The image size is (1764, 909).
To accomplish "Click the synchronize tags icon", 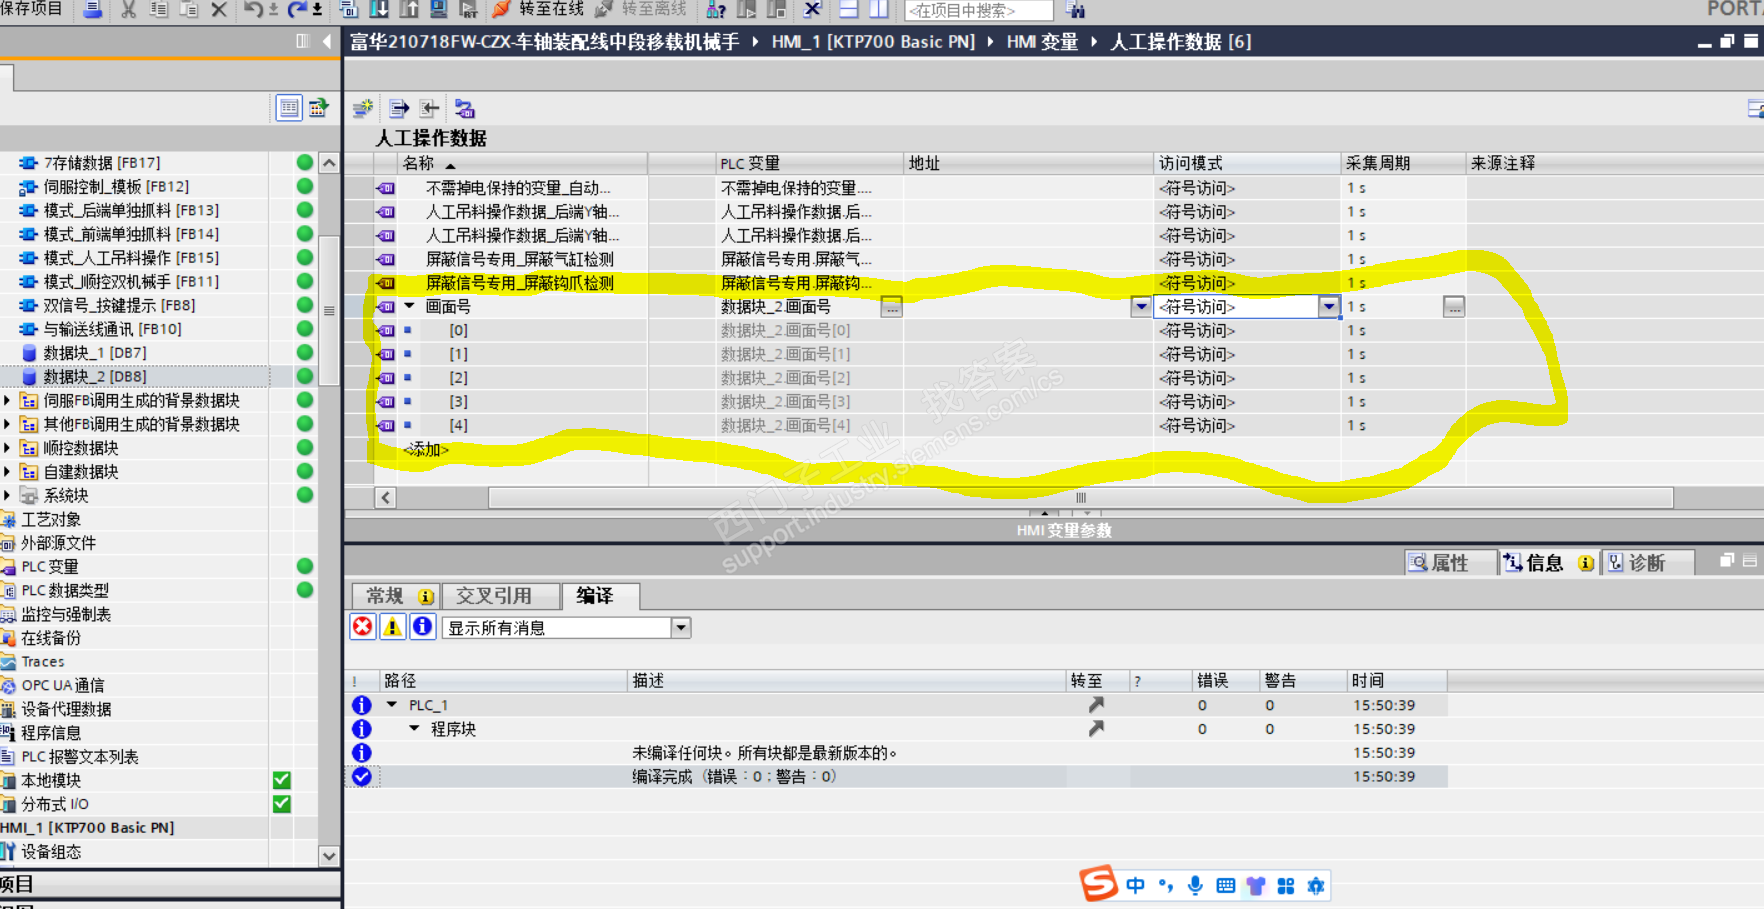I will (464, 108).
